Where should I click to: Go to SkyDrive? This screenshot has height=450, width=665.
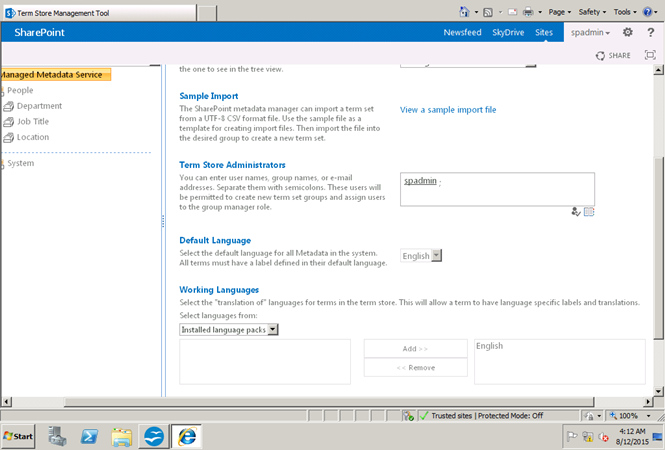click(508, 32)
